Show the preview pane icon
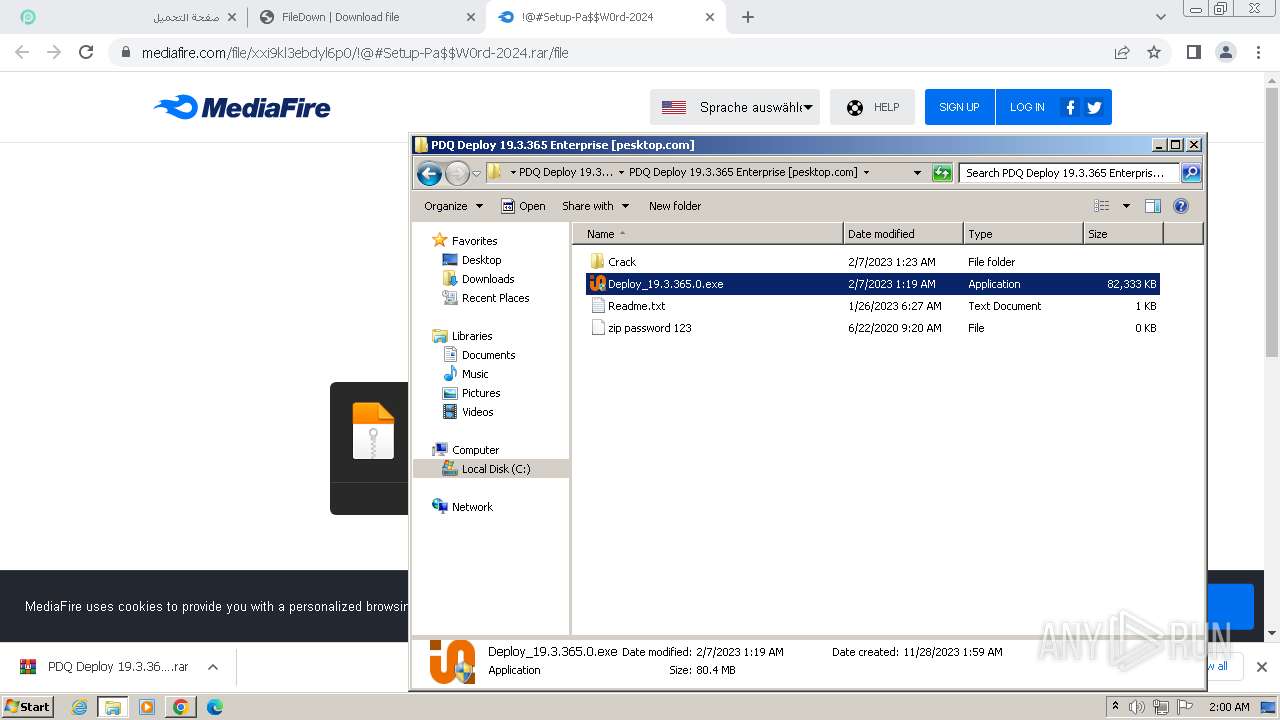Screen dimensions: 1280x720 pos(1152,206)
